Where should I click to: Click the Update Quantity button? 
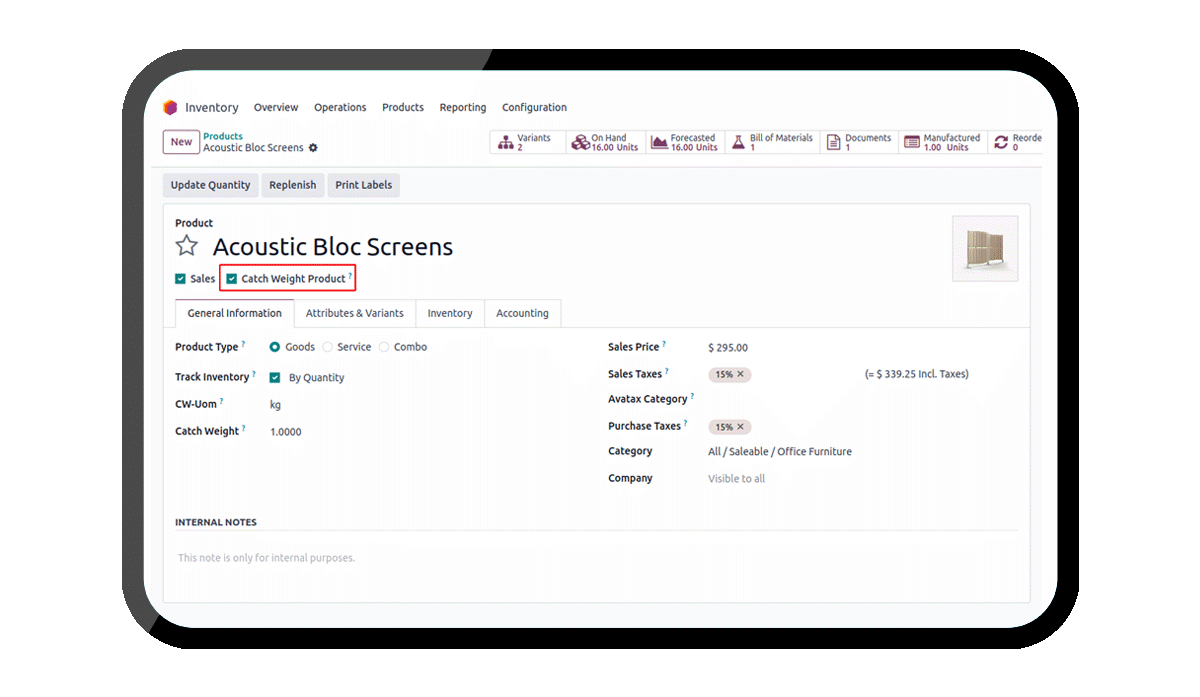point(210,185)
